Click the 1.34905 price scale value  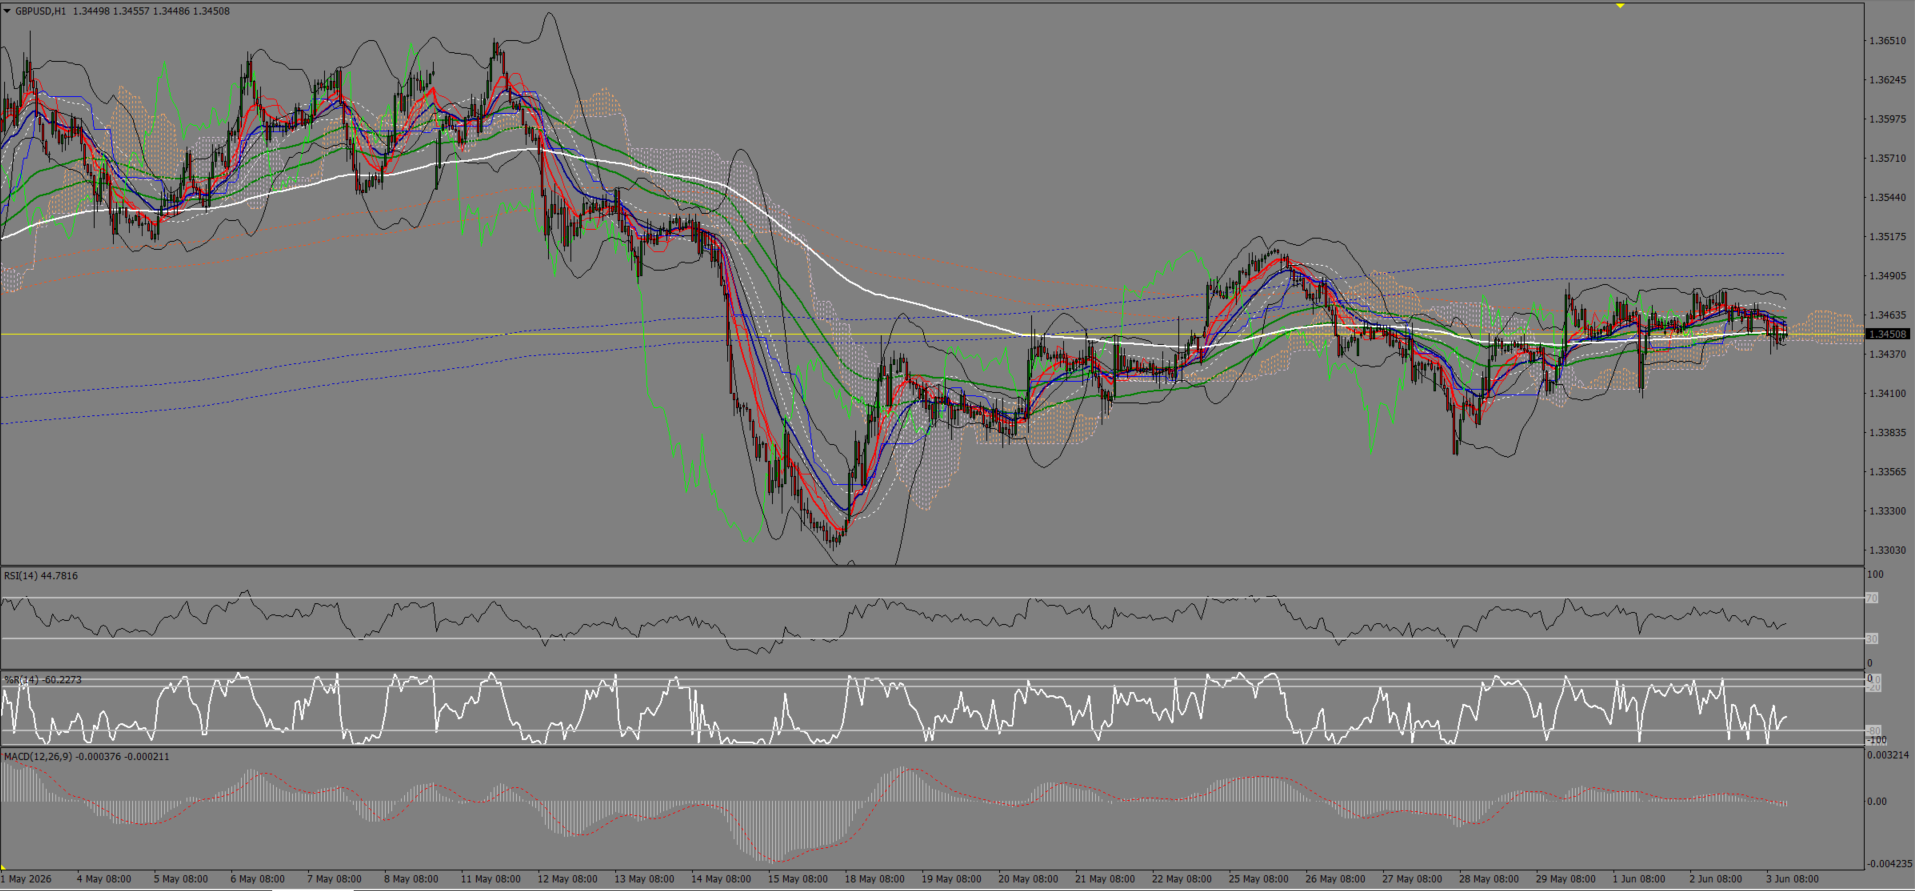(x=1888, y=276)
